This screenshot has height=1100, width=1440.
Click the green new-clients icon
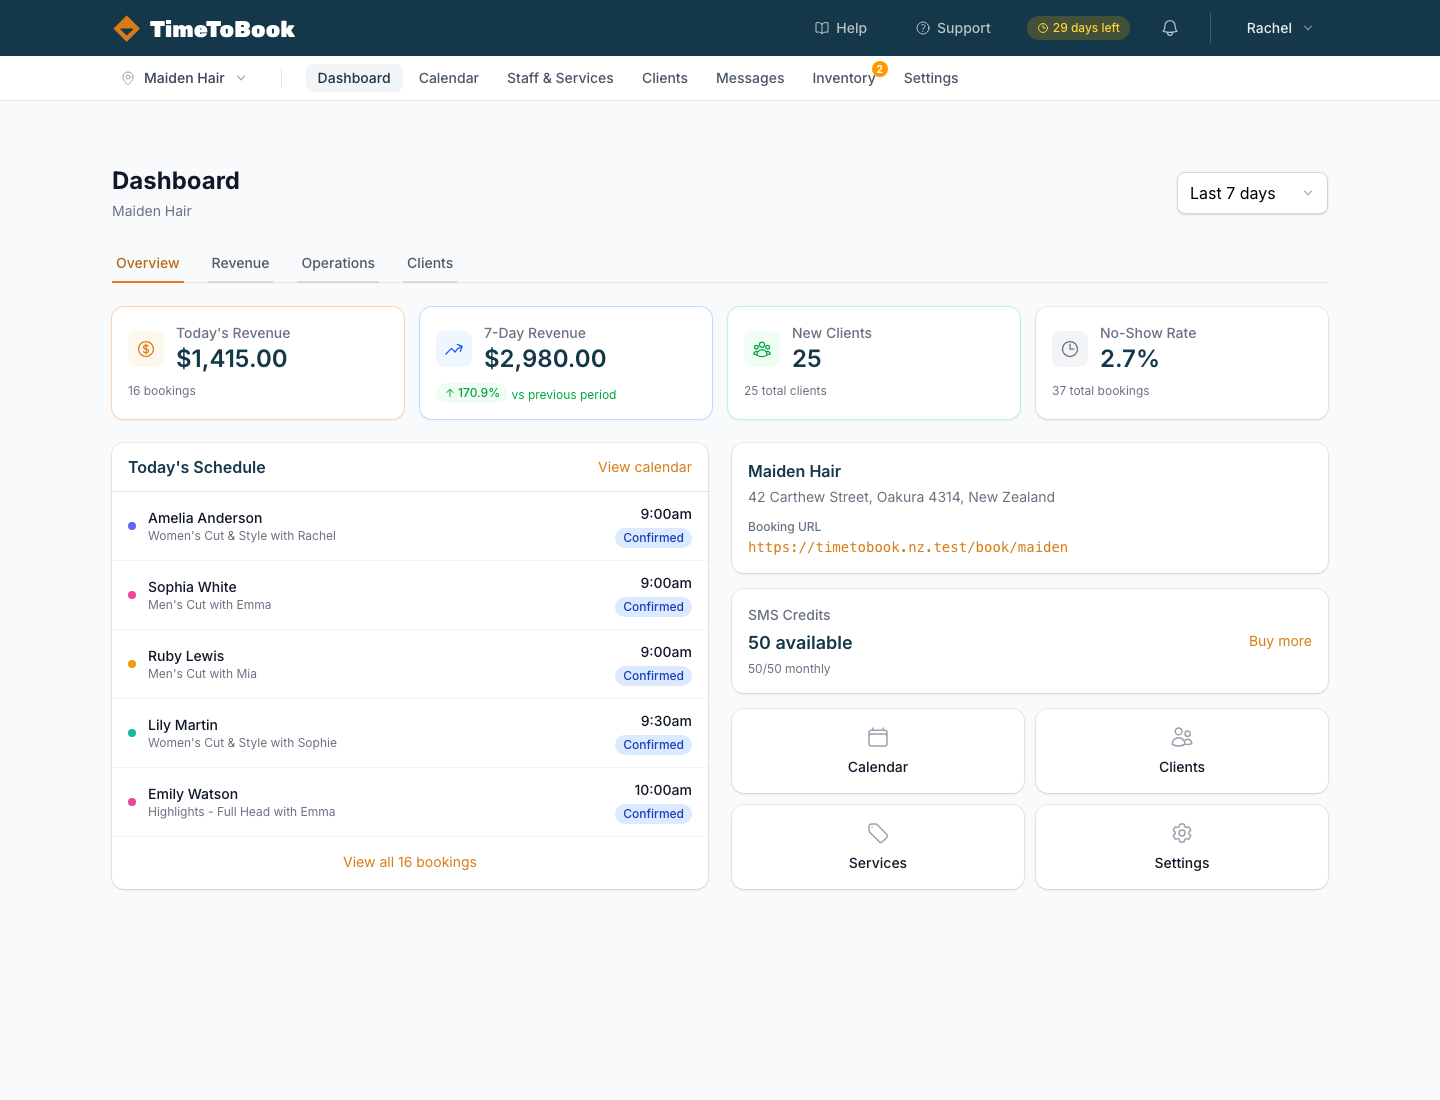pyautogui.click(x=761, y=349)
